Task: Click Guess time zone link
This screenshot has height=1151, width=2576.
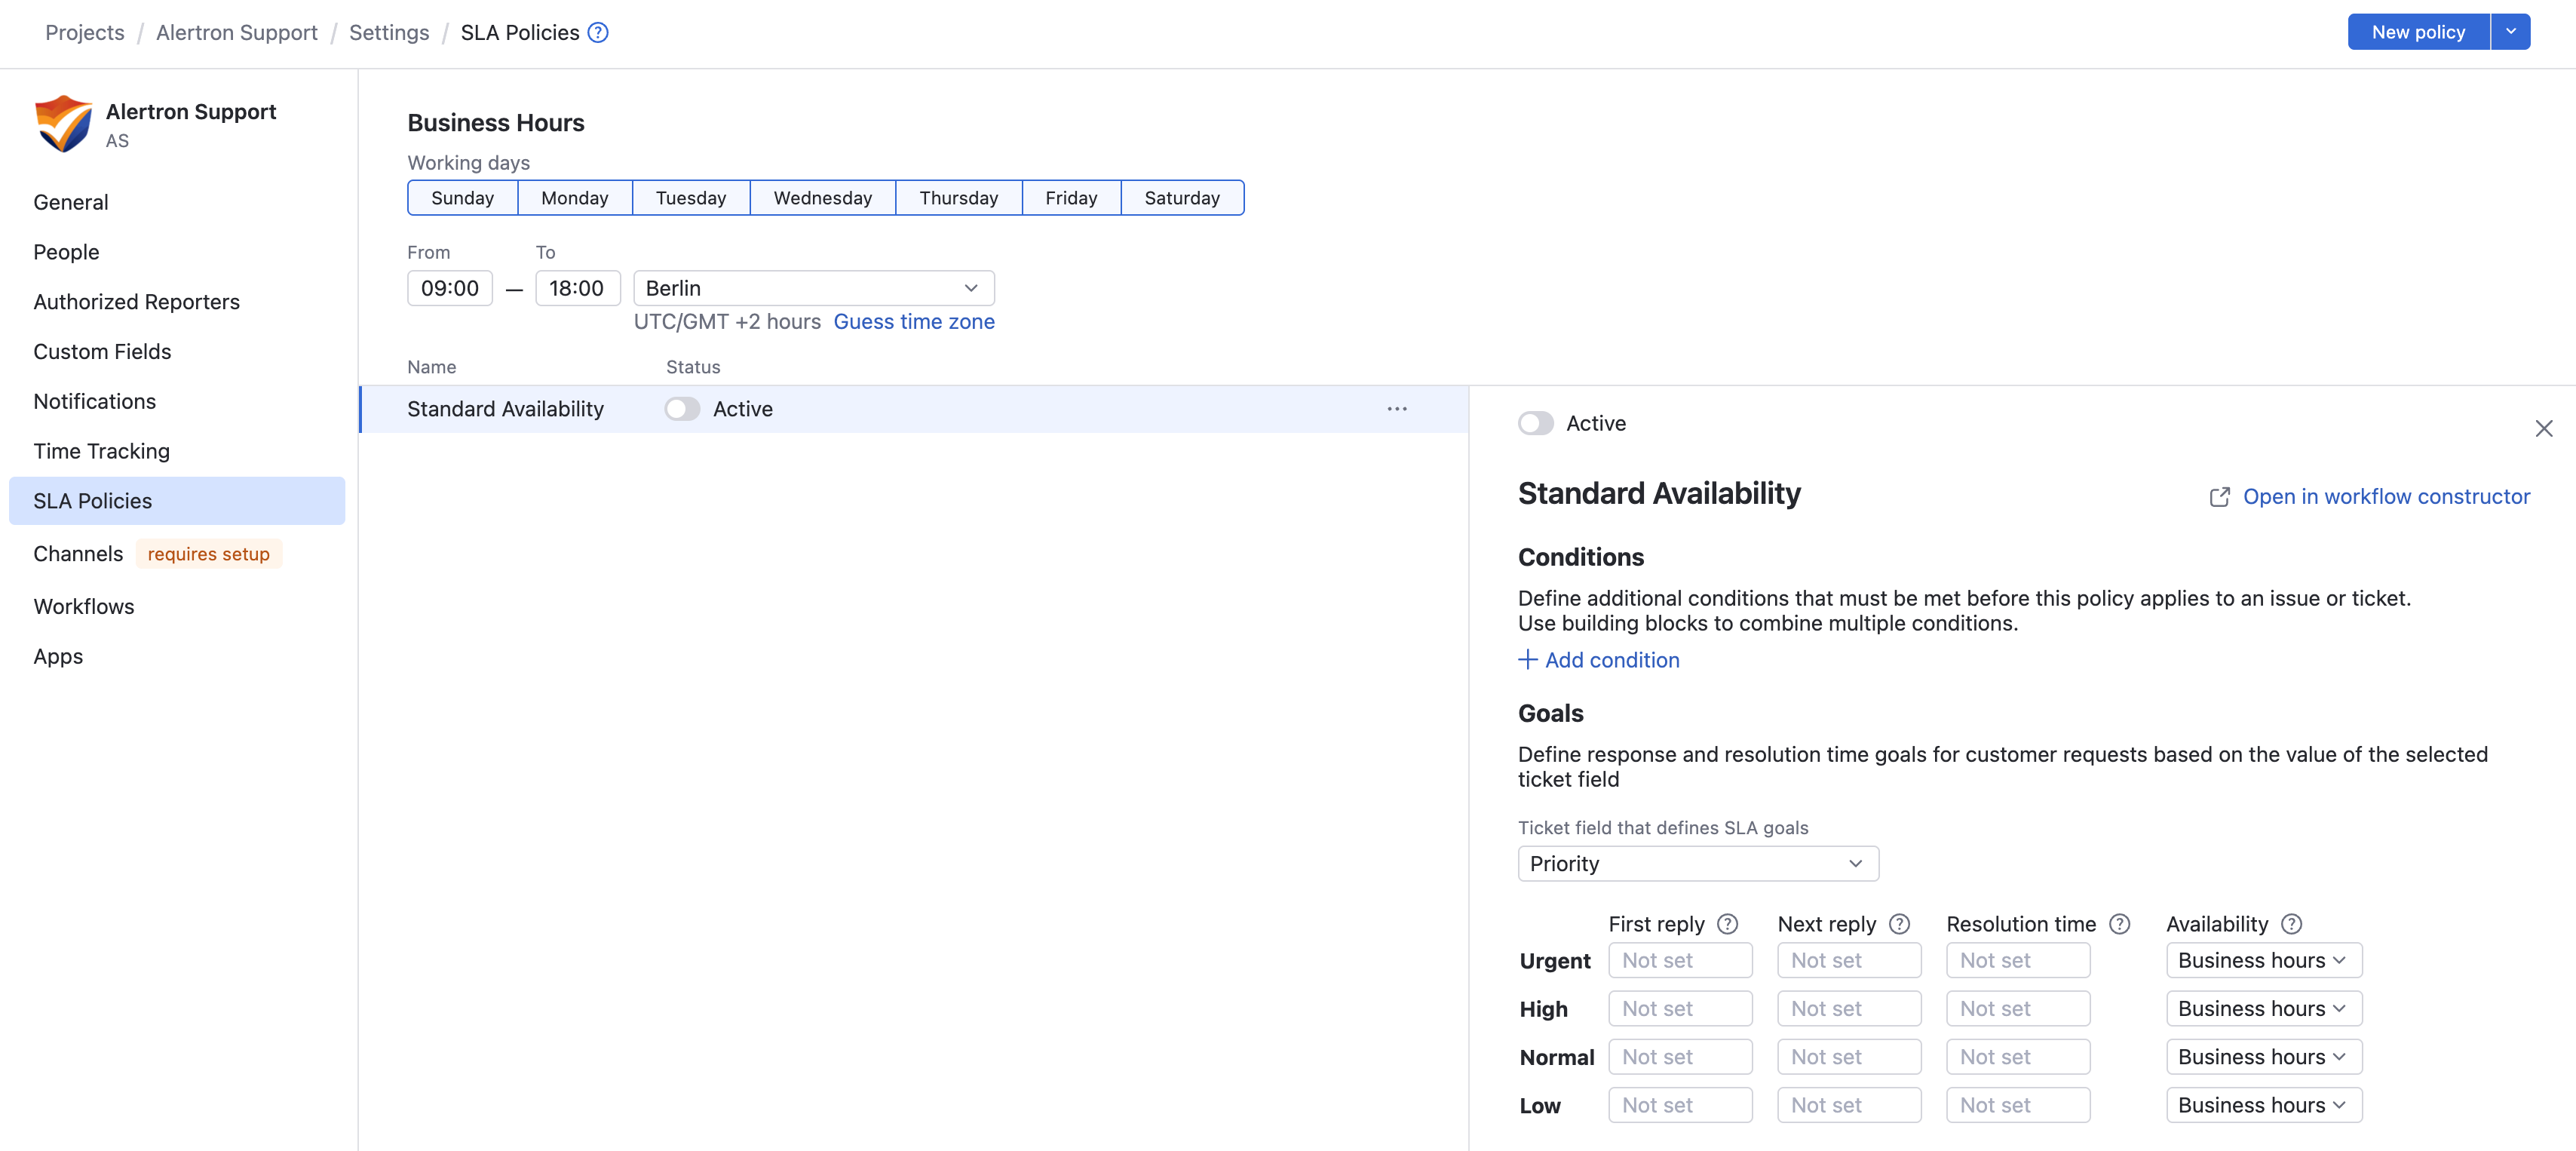Action: click(913, 322)
